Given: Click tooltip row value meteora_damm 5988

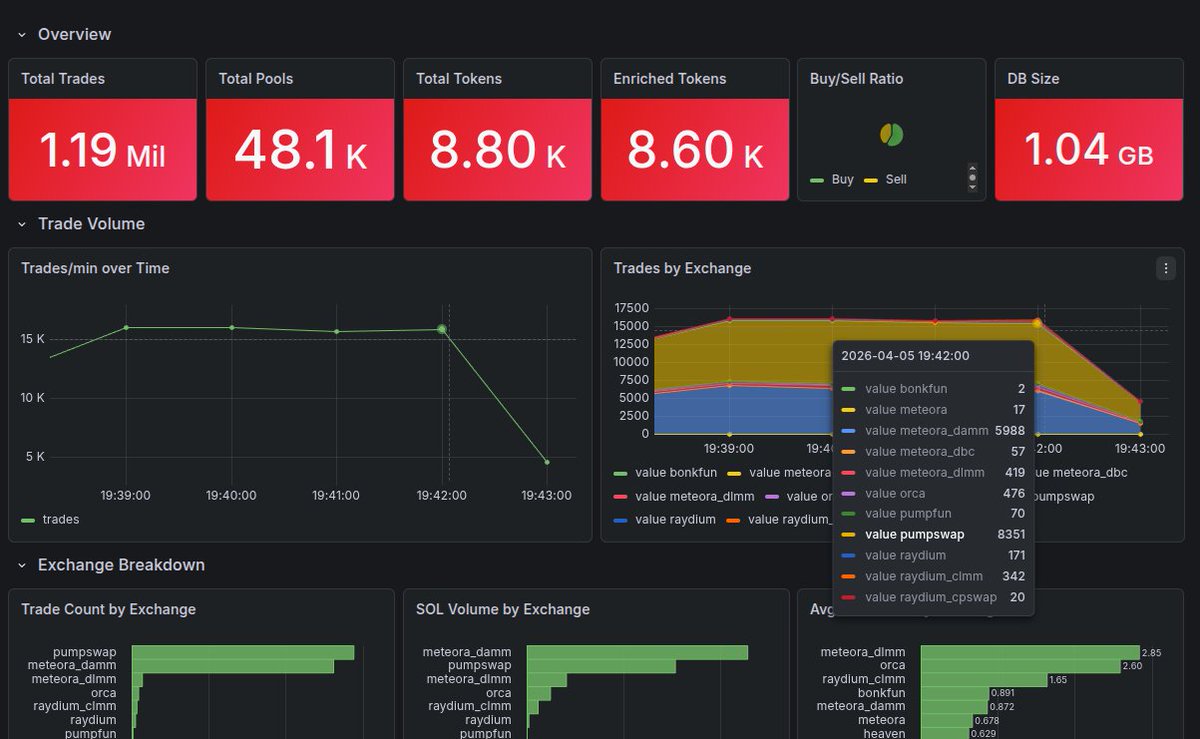Looking at the screenshot, I should coord(933,430).
